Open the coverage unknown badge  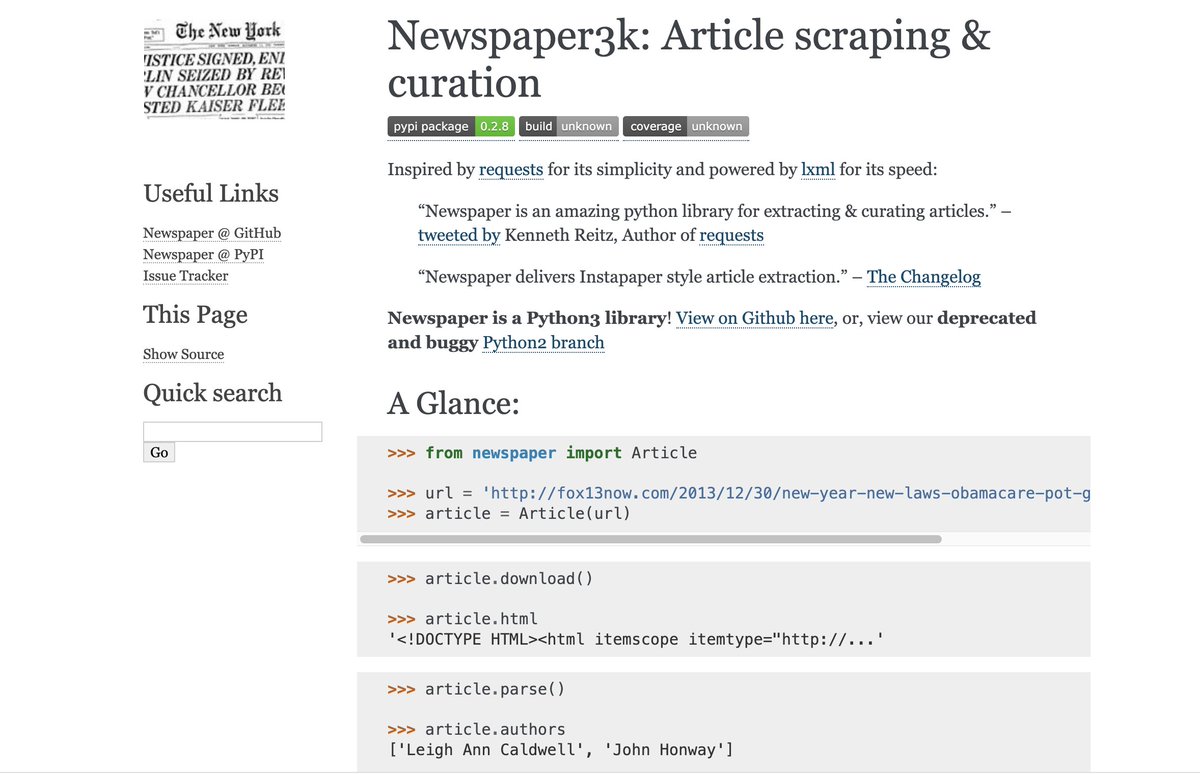tap(686, 126)
